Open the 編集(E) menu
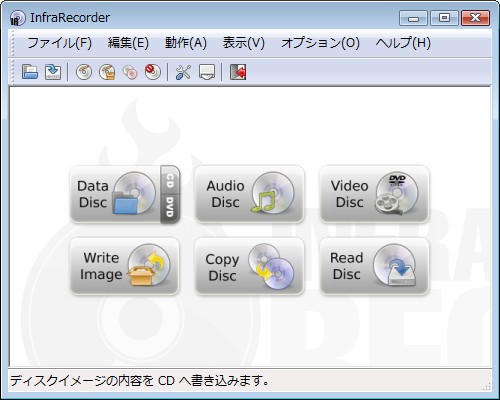 point(128,43)
